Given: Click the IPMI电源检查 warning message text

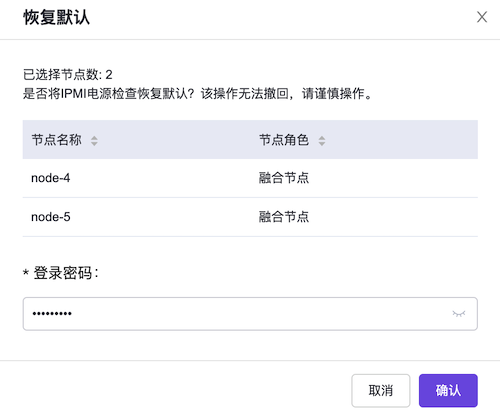Looking at the screenshot, I should [197, 94].
